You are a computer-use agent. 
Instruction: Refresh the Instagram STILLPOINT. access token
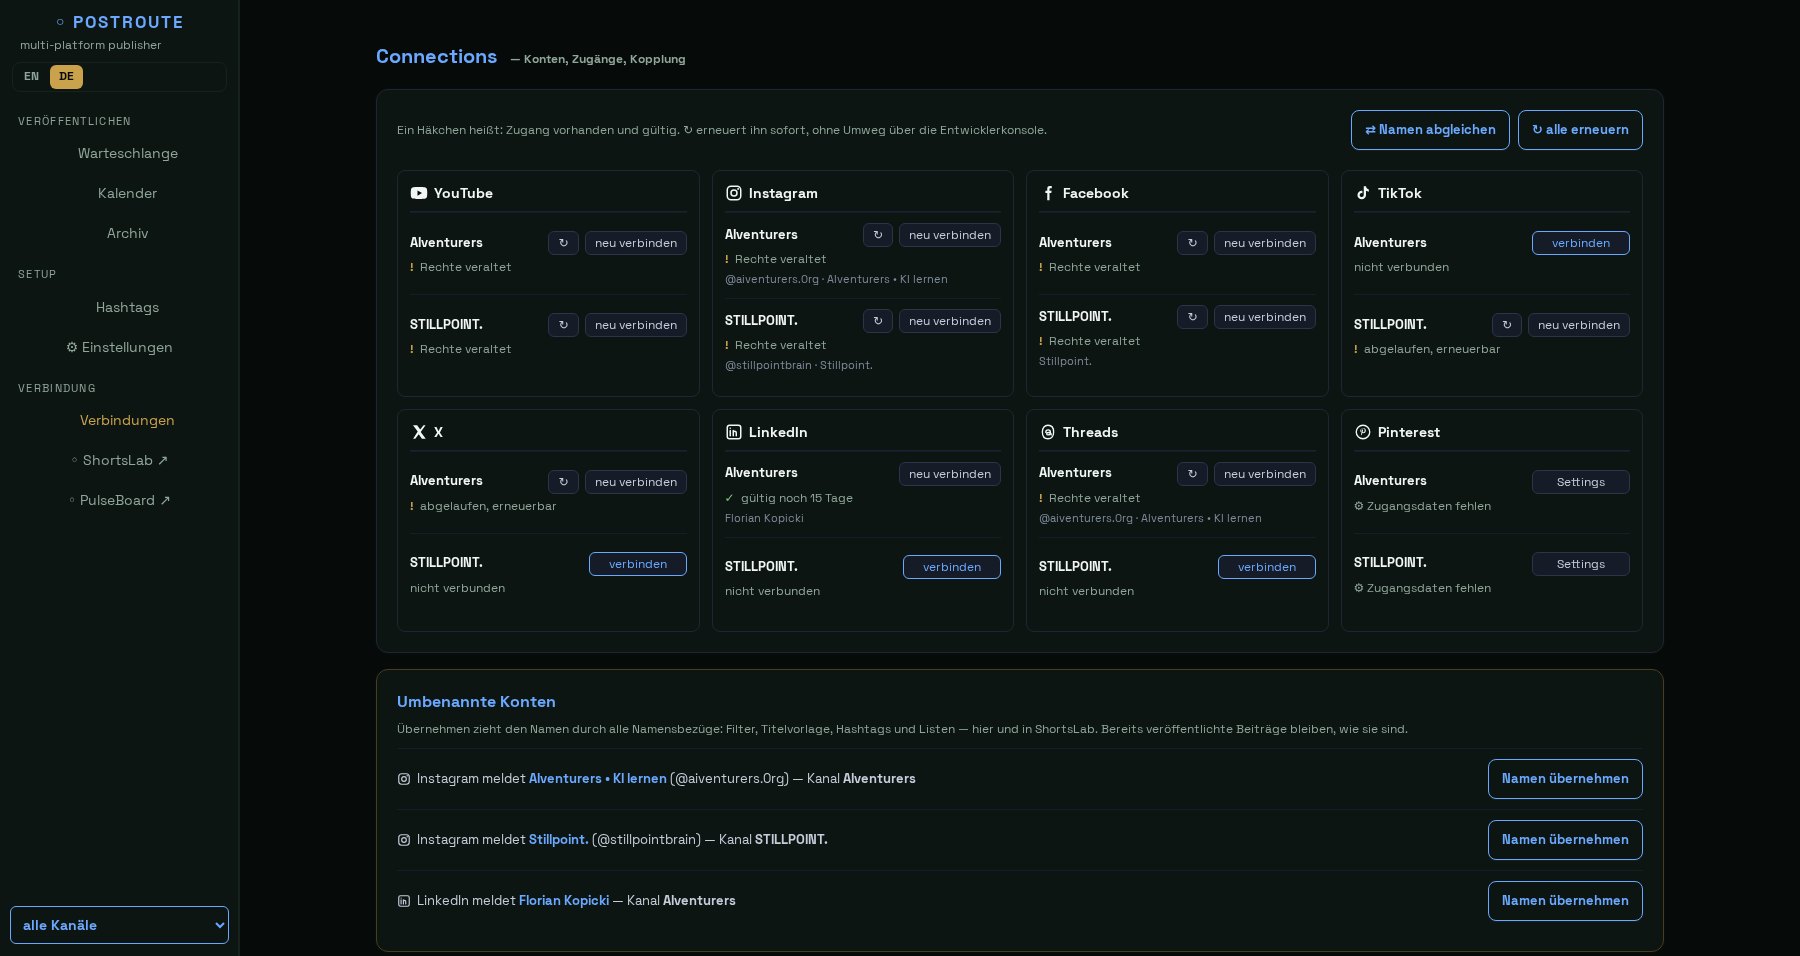point(878,321)
